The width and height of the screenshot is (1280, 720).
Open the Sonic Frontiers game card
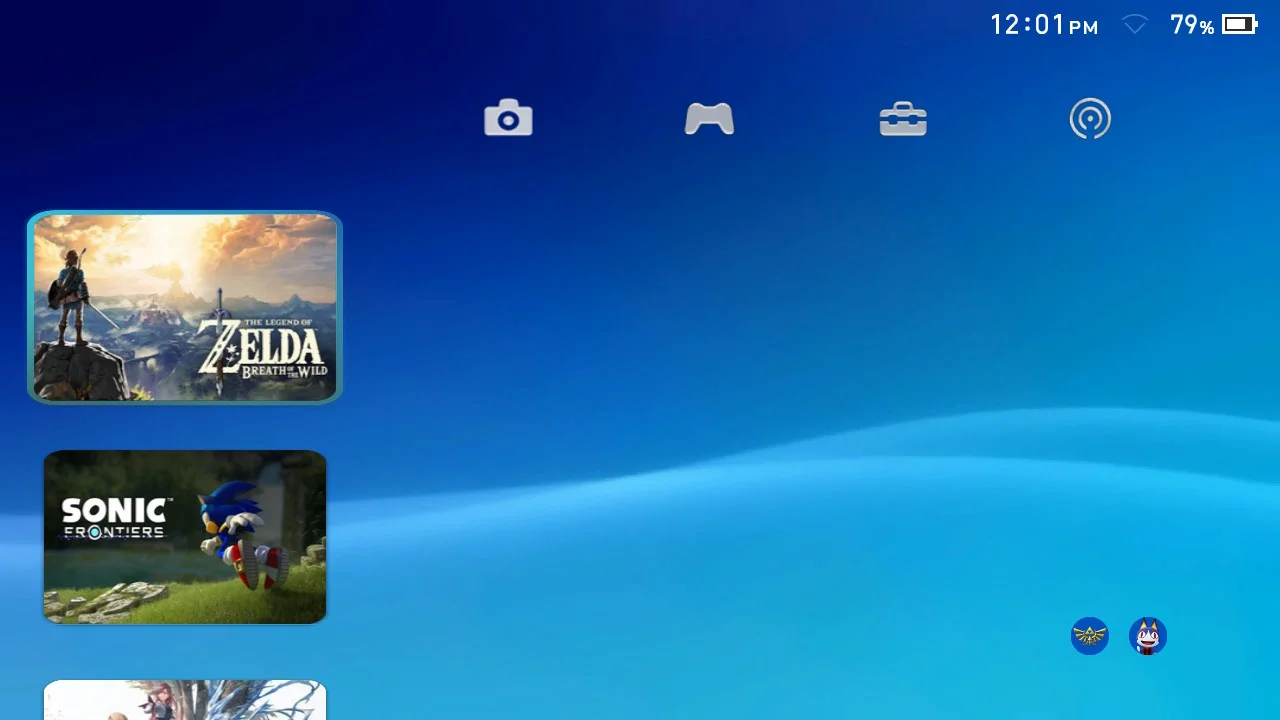[x=185, y=537]
